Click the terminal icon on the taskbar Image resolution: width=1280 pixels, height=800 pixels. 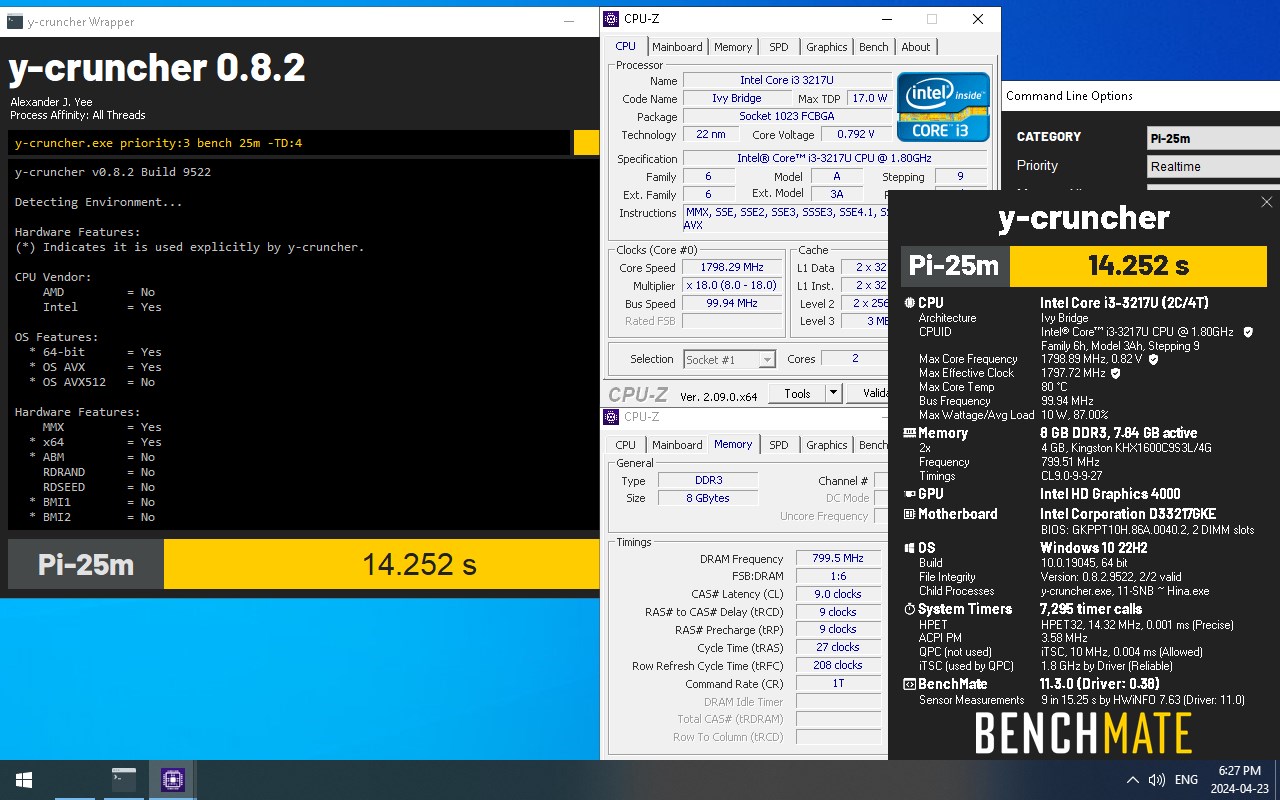click(124, 780)
